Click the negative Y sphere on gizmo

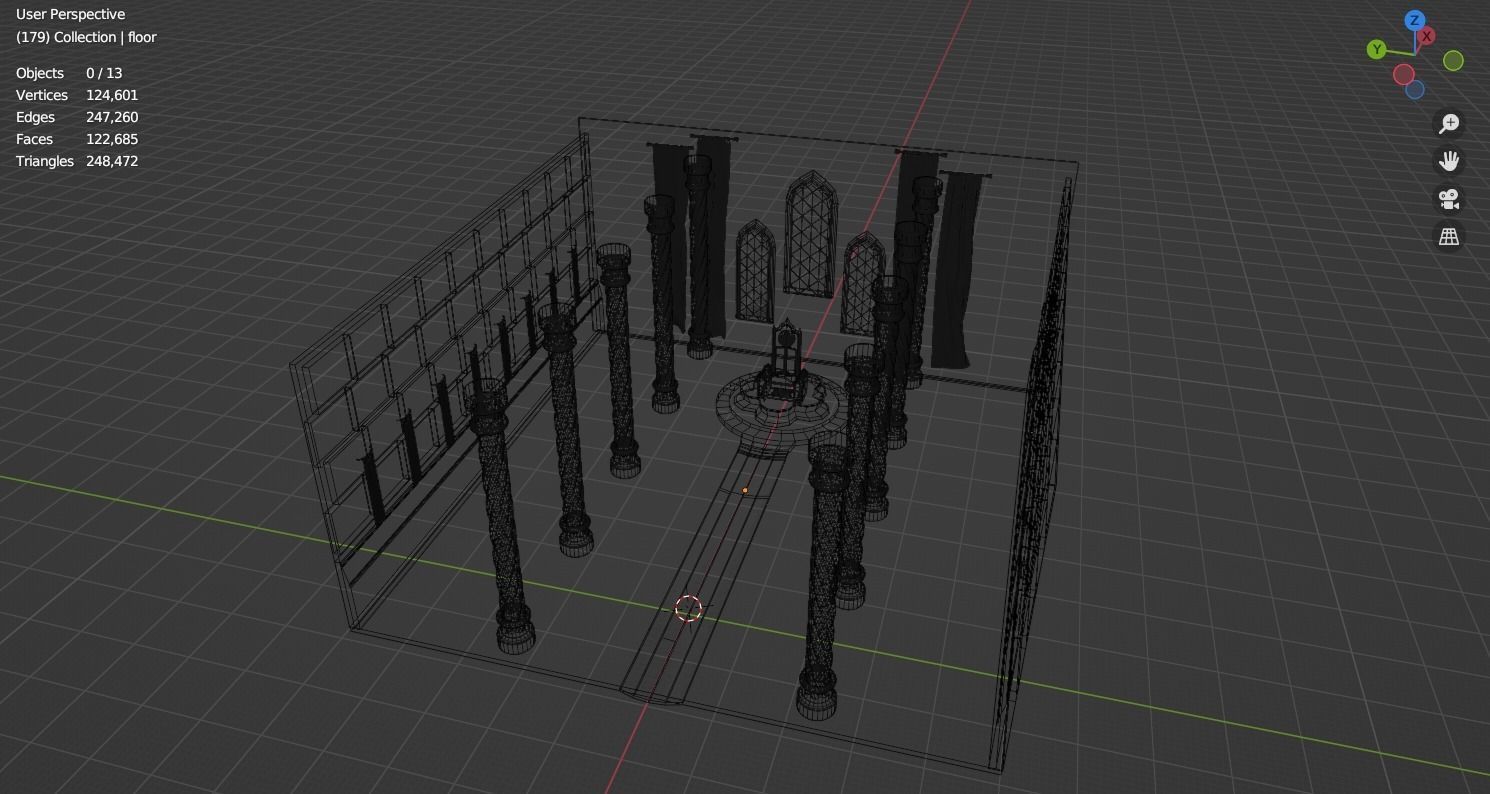point(1453,61)
